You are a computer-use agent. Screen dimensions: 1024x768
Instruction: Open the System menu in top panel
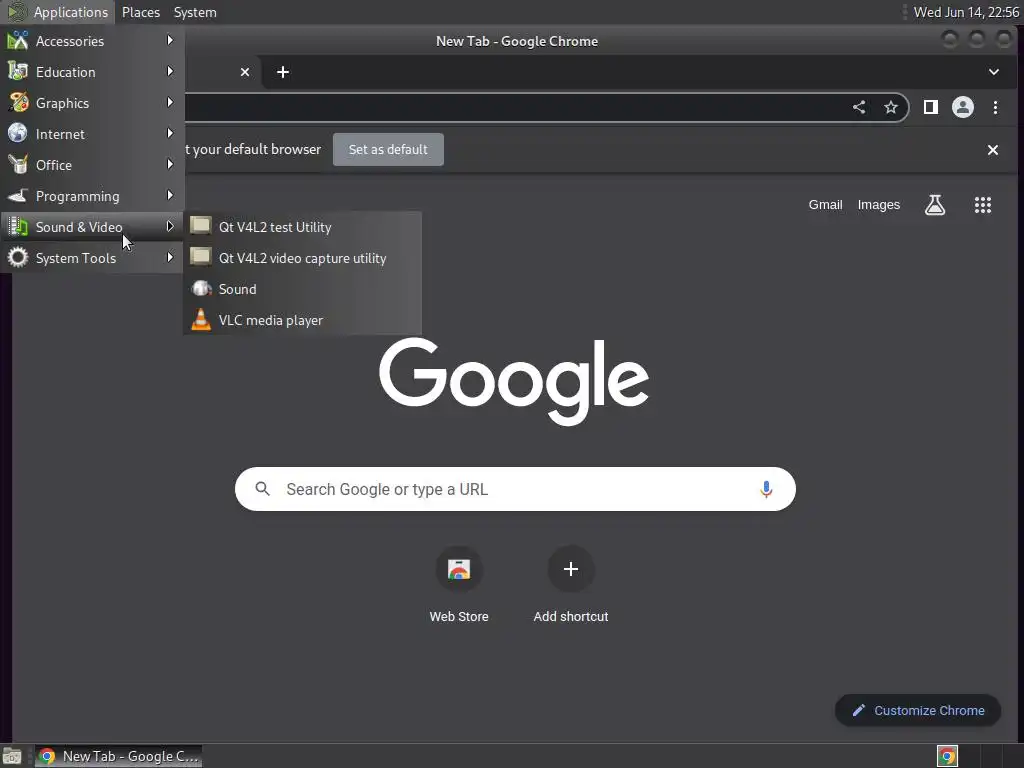coord(195,12)
